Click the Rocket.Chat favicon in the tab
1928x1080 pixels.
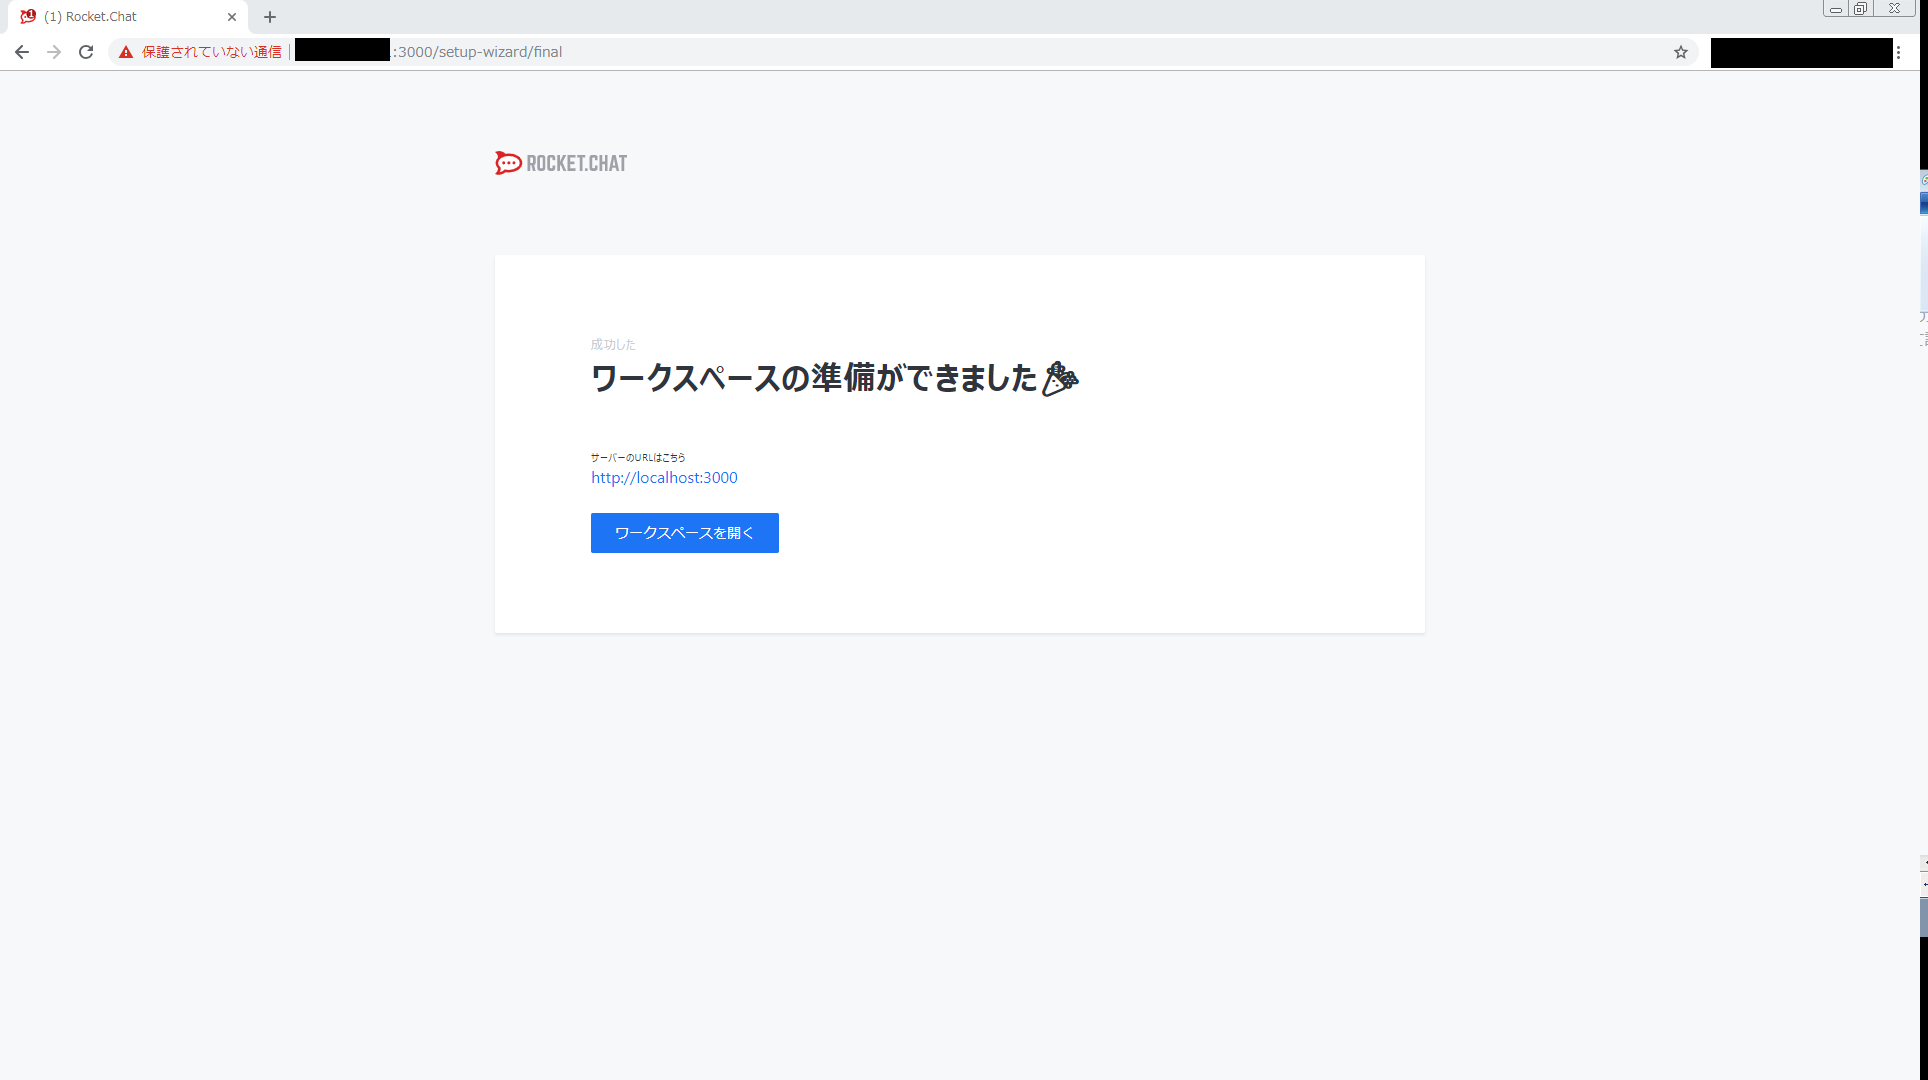point(28,17)
